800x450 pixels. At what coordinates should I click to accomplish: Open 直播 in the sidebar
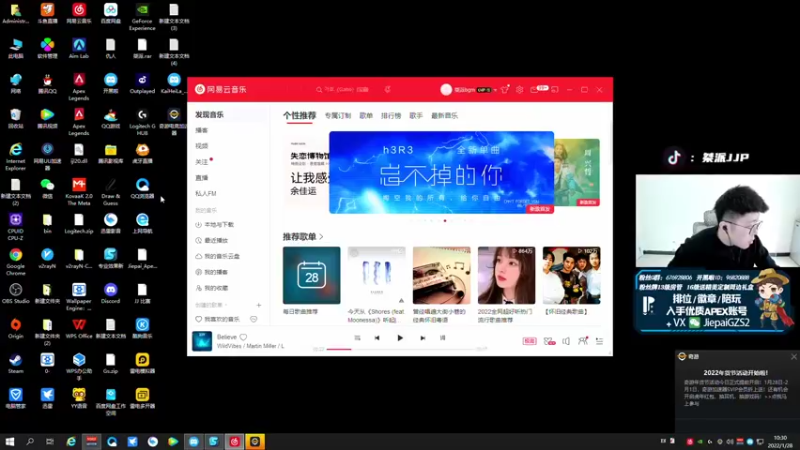[x=202, y=178]
